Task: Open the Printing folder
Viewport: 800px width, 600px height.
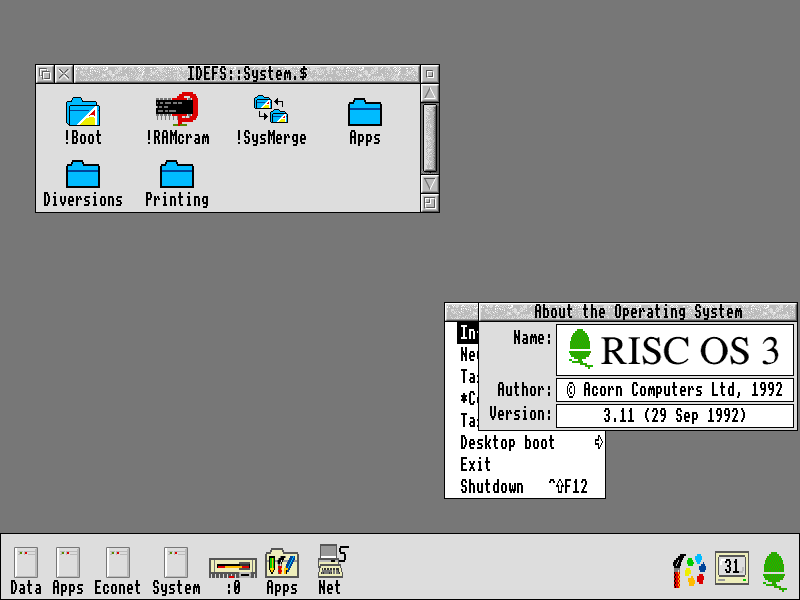Action: pyautogui.click(x=177, y=184)
